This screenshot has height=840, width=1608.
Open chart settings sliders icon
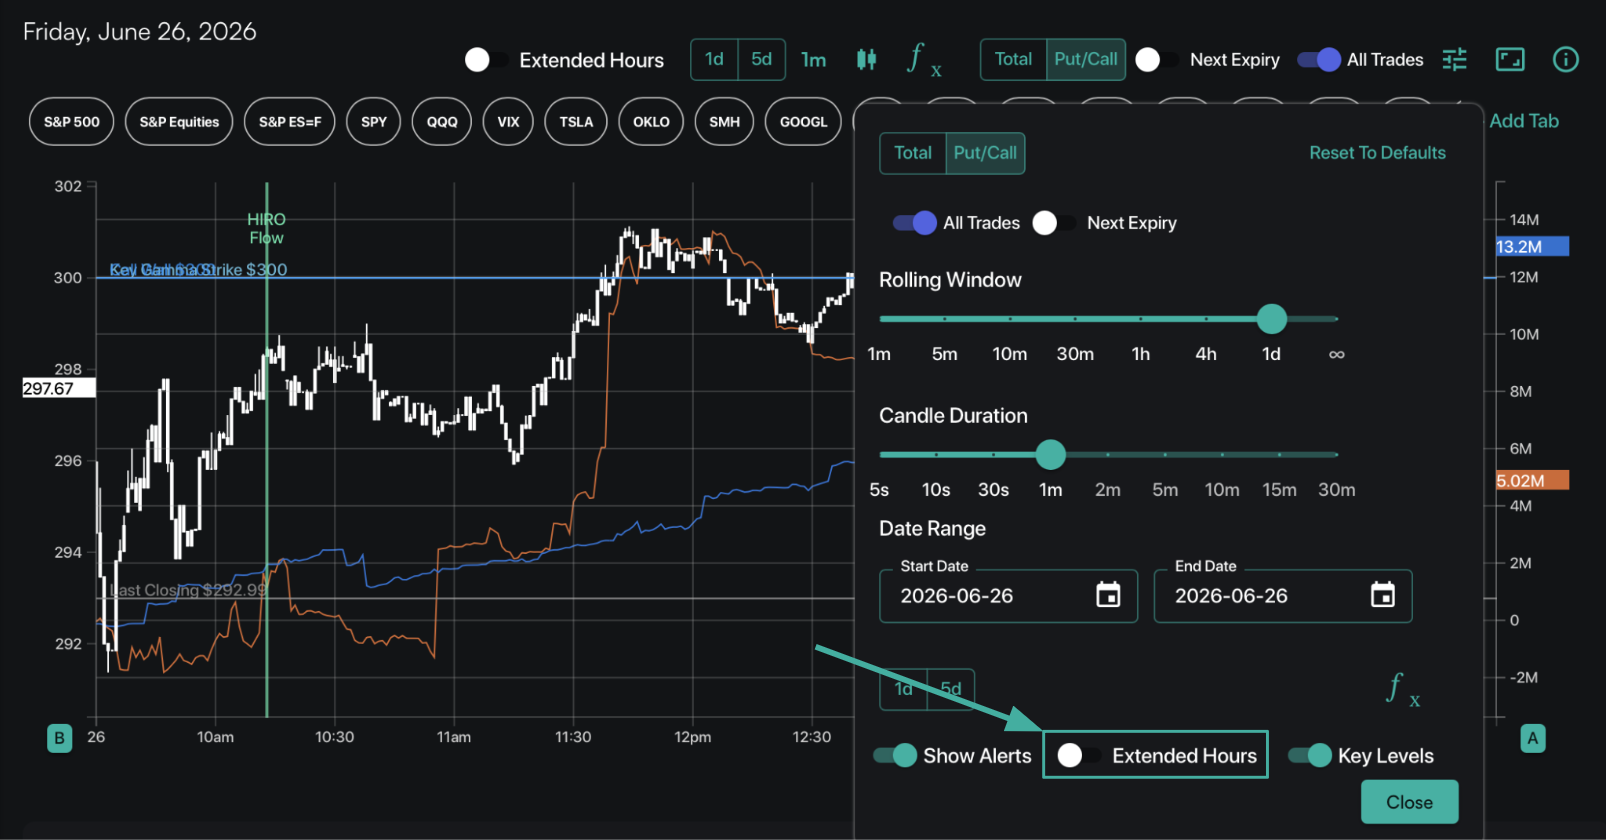pyautogui.click(x=1454, y=60)
